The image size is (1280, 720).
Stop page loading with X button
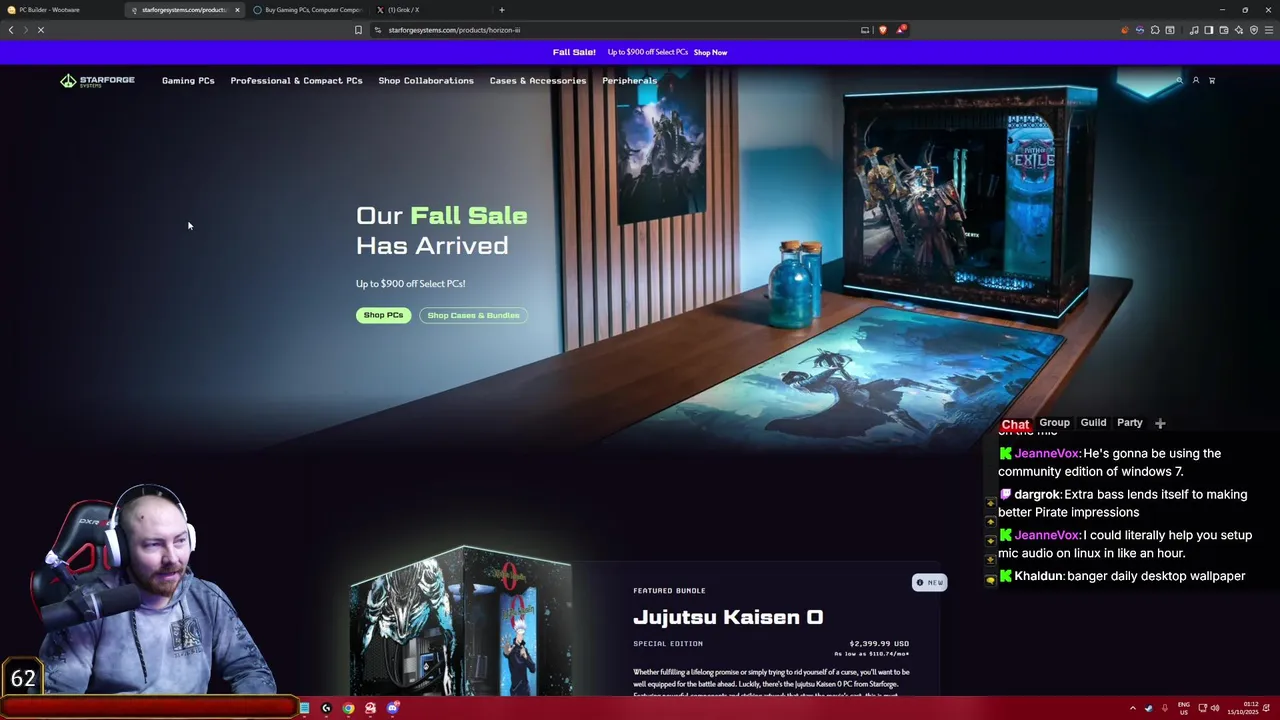pyautogui.click(x=41, y=30)
